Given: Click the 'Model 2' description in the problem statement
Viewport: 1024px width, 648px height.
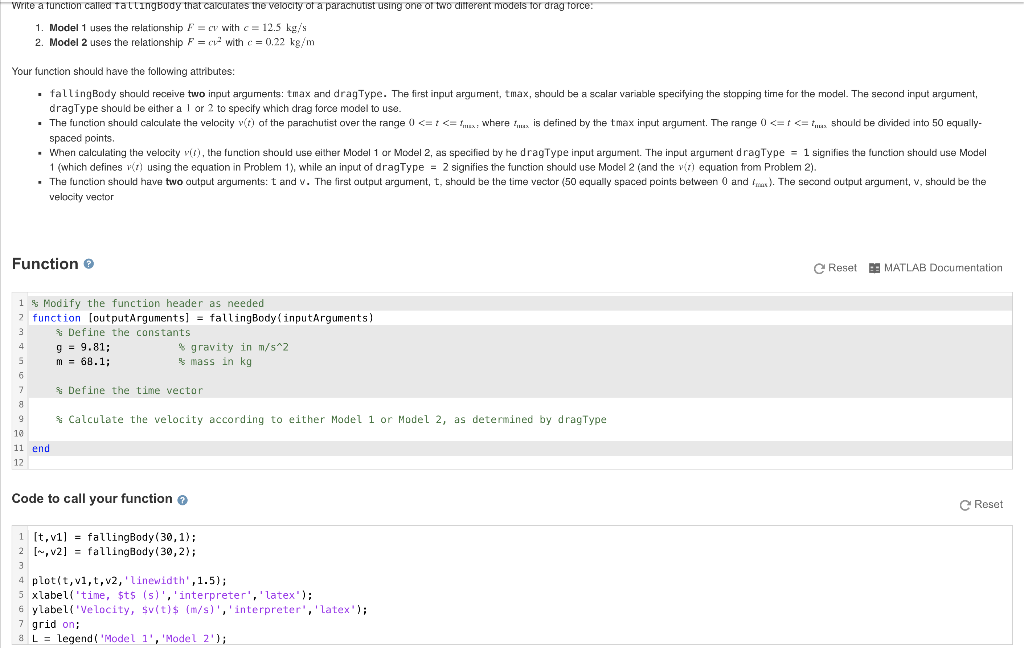Looking at the screenshot, I should [x=182, y=42].
